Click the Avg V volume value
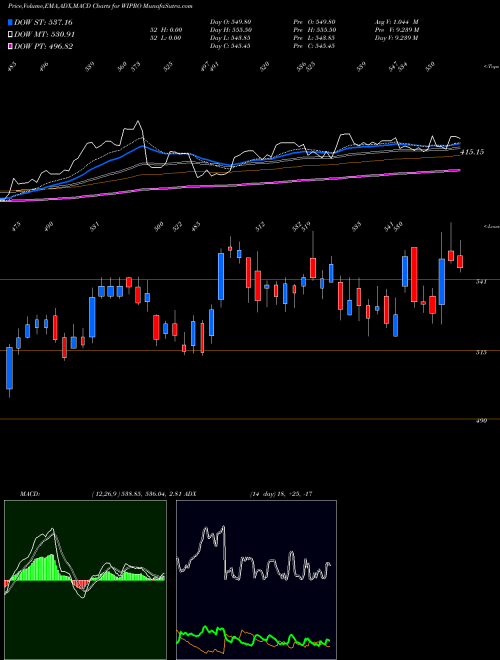The height and width of the screenshot is (660, 500). [x=396, y=22]
